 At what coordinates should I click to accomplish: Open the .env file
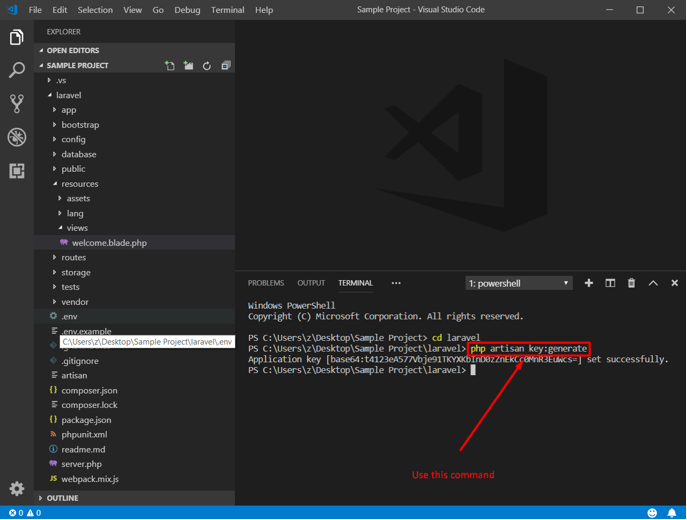pyautogui.click(x=135, y=316)
